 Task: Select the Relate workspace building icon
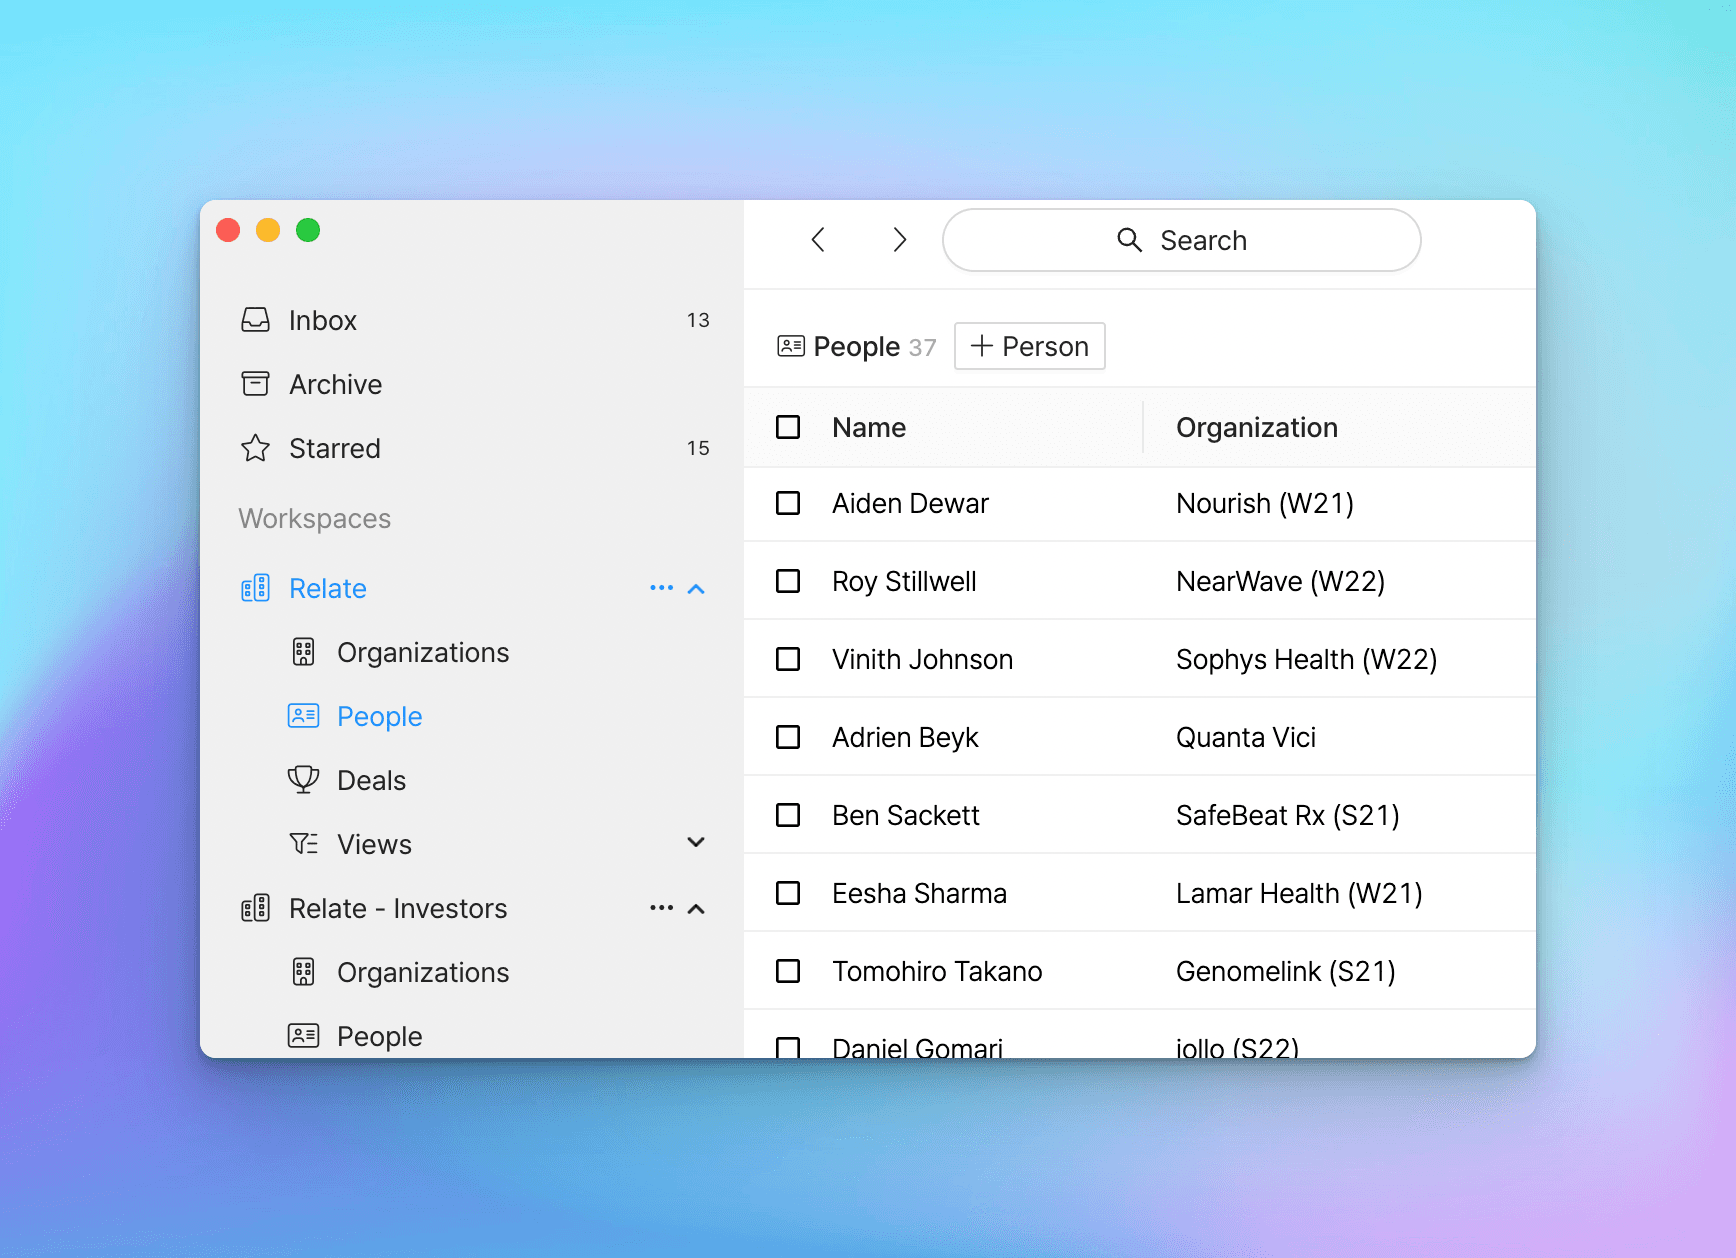coord(255,588)
